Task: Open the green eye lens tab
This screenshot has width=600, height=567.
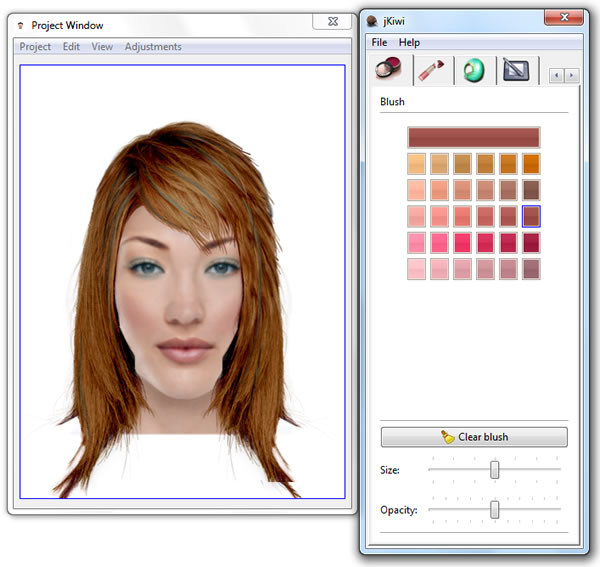Action: (x=474, y=70)
